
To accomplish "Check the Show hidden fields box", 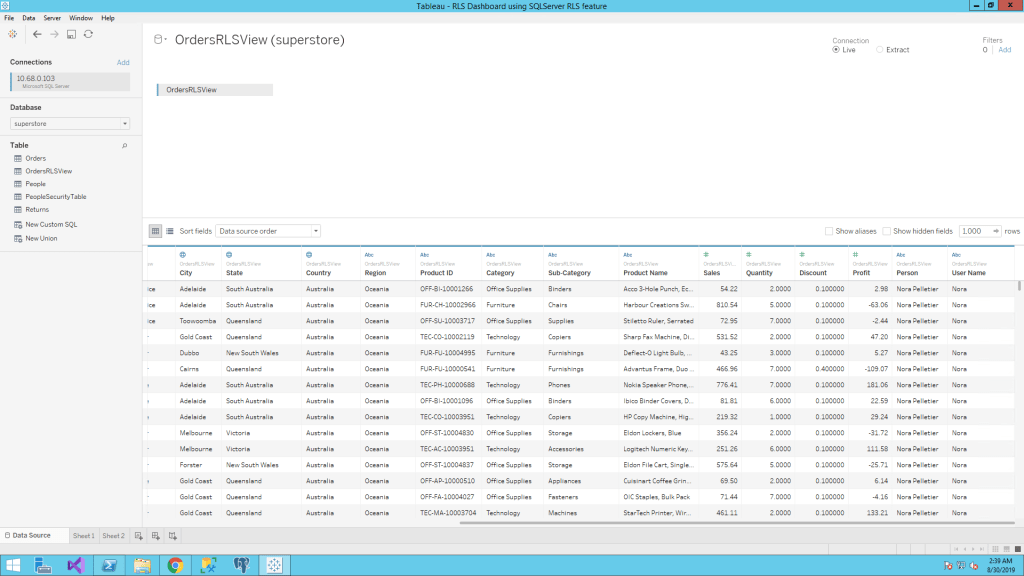I will click(887, 231).
